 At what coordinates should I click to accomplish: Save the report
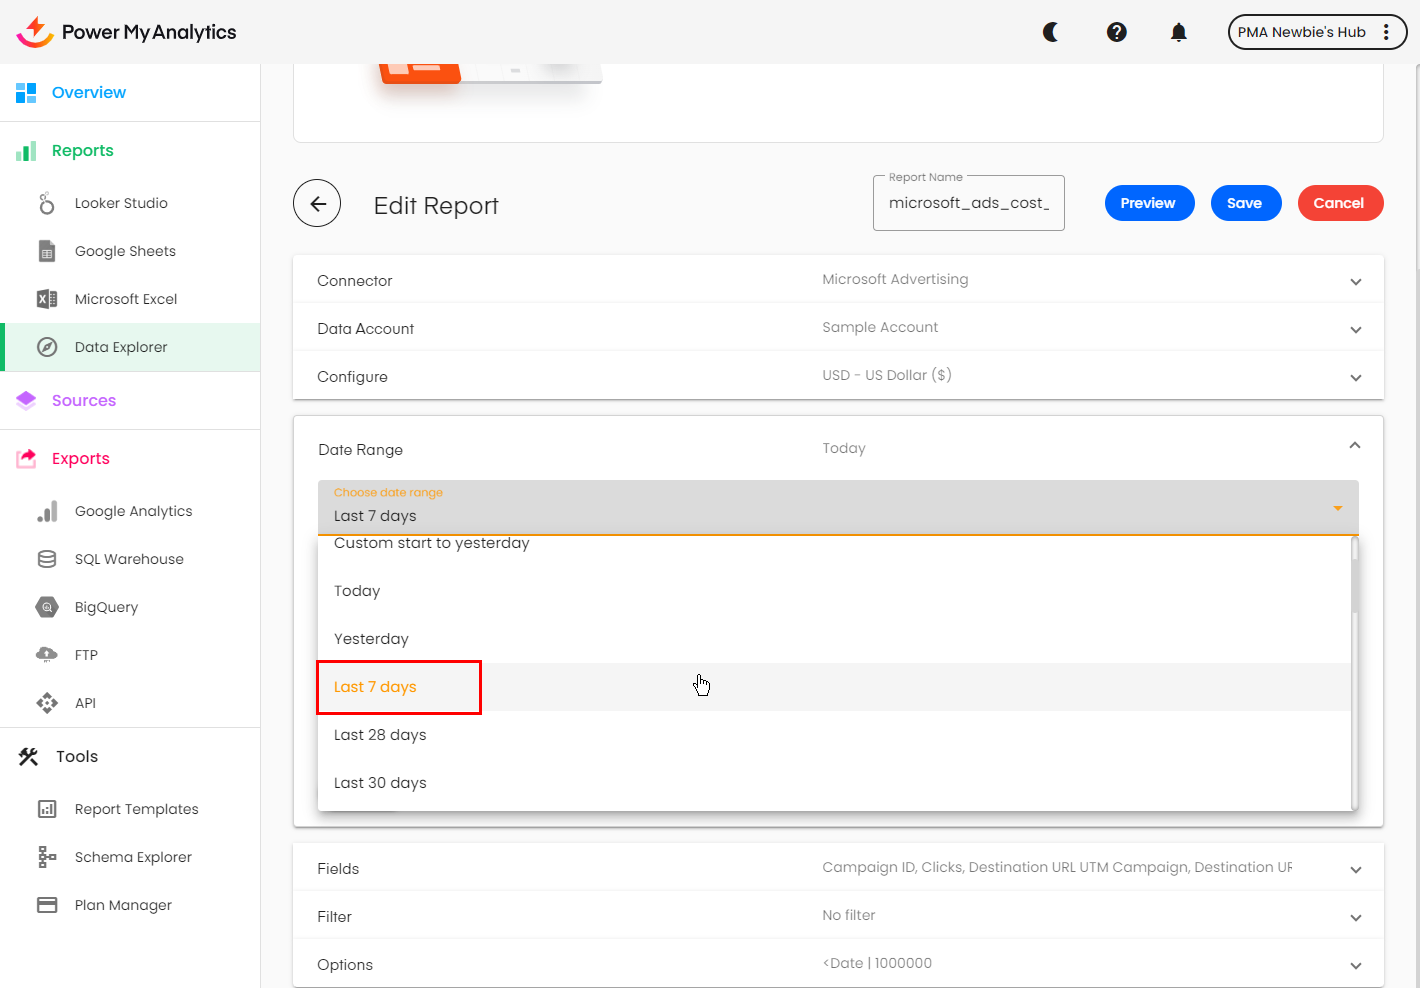pyautogui.click(x=1245, y=203)
